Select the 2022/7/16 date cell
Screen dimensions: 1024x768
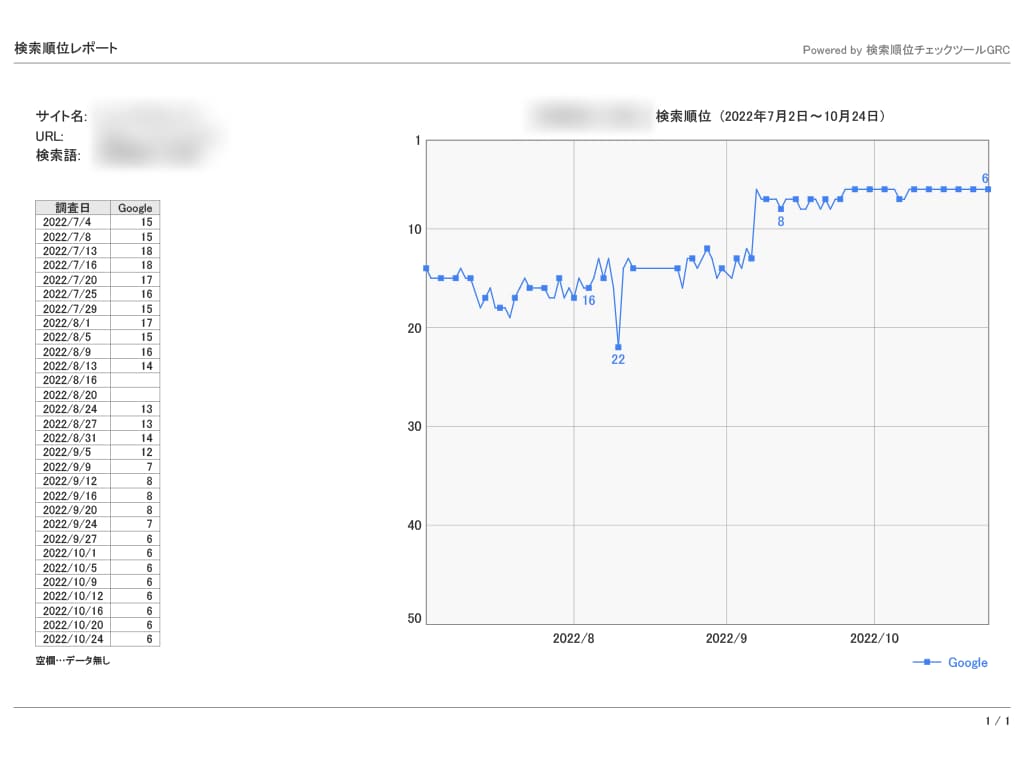(x=72, y=265)
